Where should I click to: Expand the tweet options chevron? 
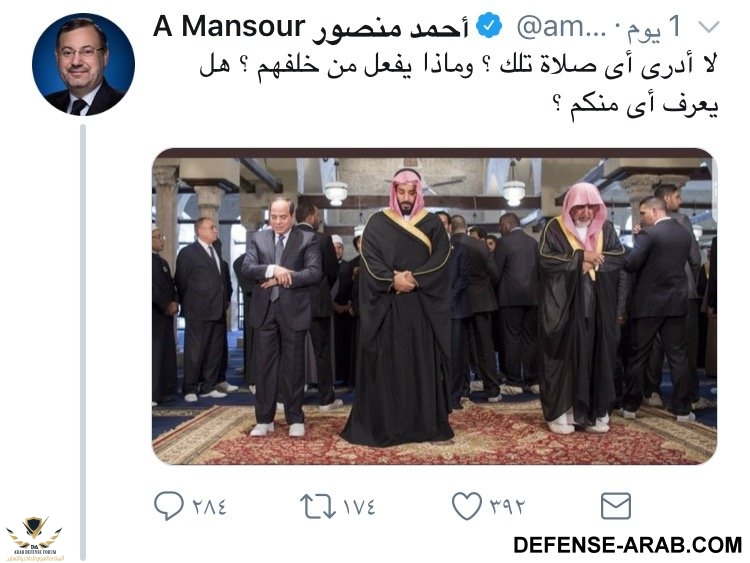pos(709,27)
